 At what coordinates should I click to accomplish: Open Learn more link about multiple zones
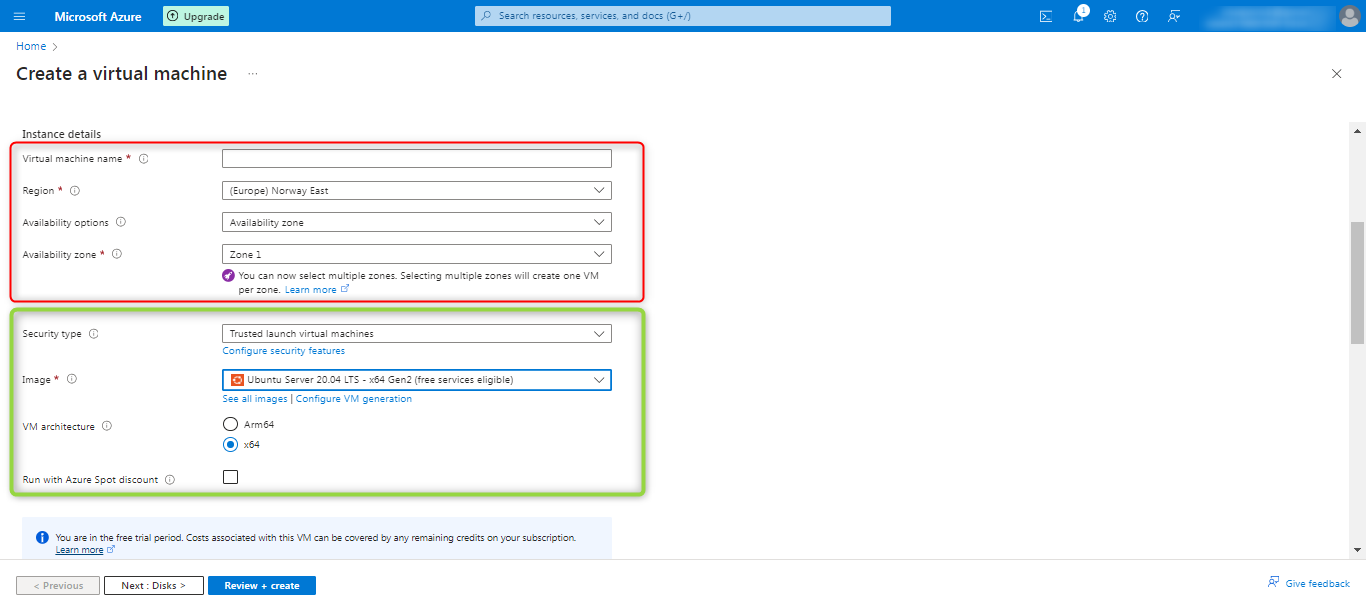(x=317, y=290)
